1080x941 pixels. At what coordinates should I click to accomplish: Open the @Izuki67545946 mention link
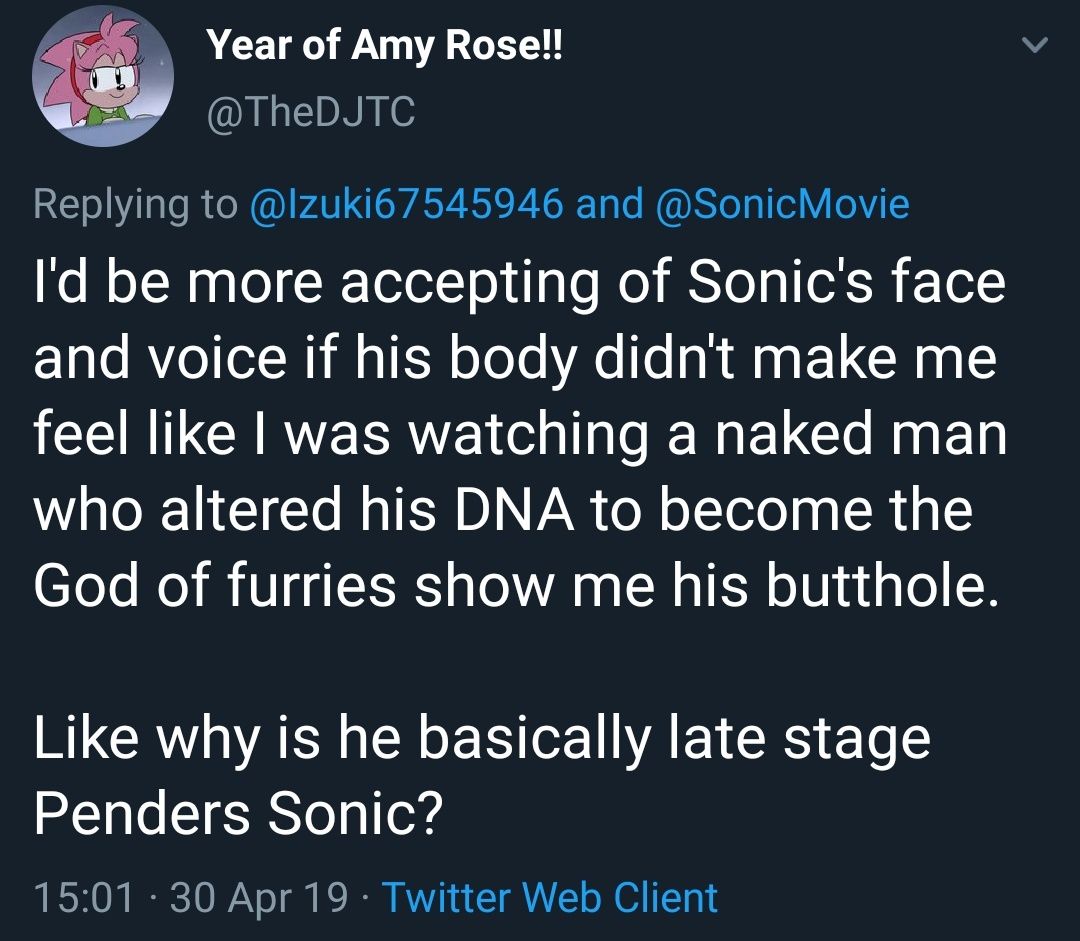click(x=403, y=204)
